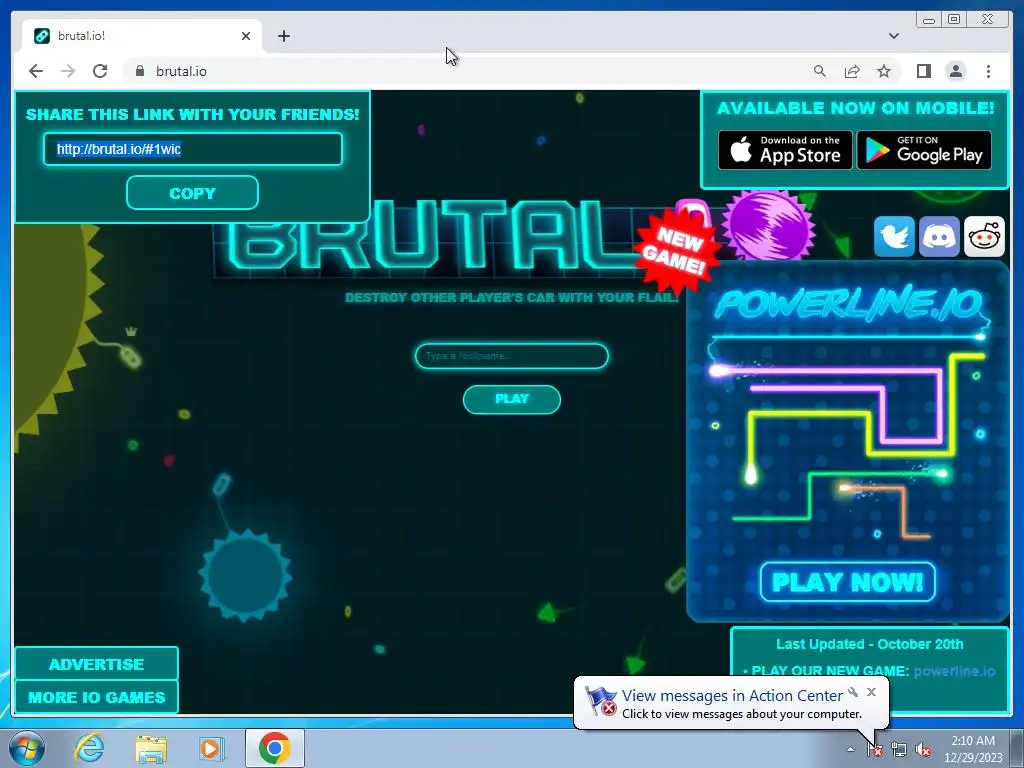Click View messages in Action Center balloon
Image resolution: width=1024 pixels, height=768 pixels.
point(732,696)
